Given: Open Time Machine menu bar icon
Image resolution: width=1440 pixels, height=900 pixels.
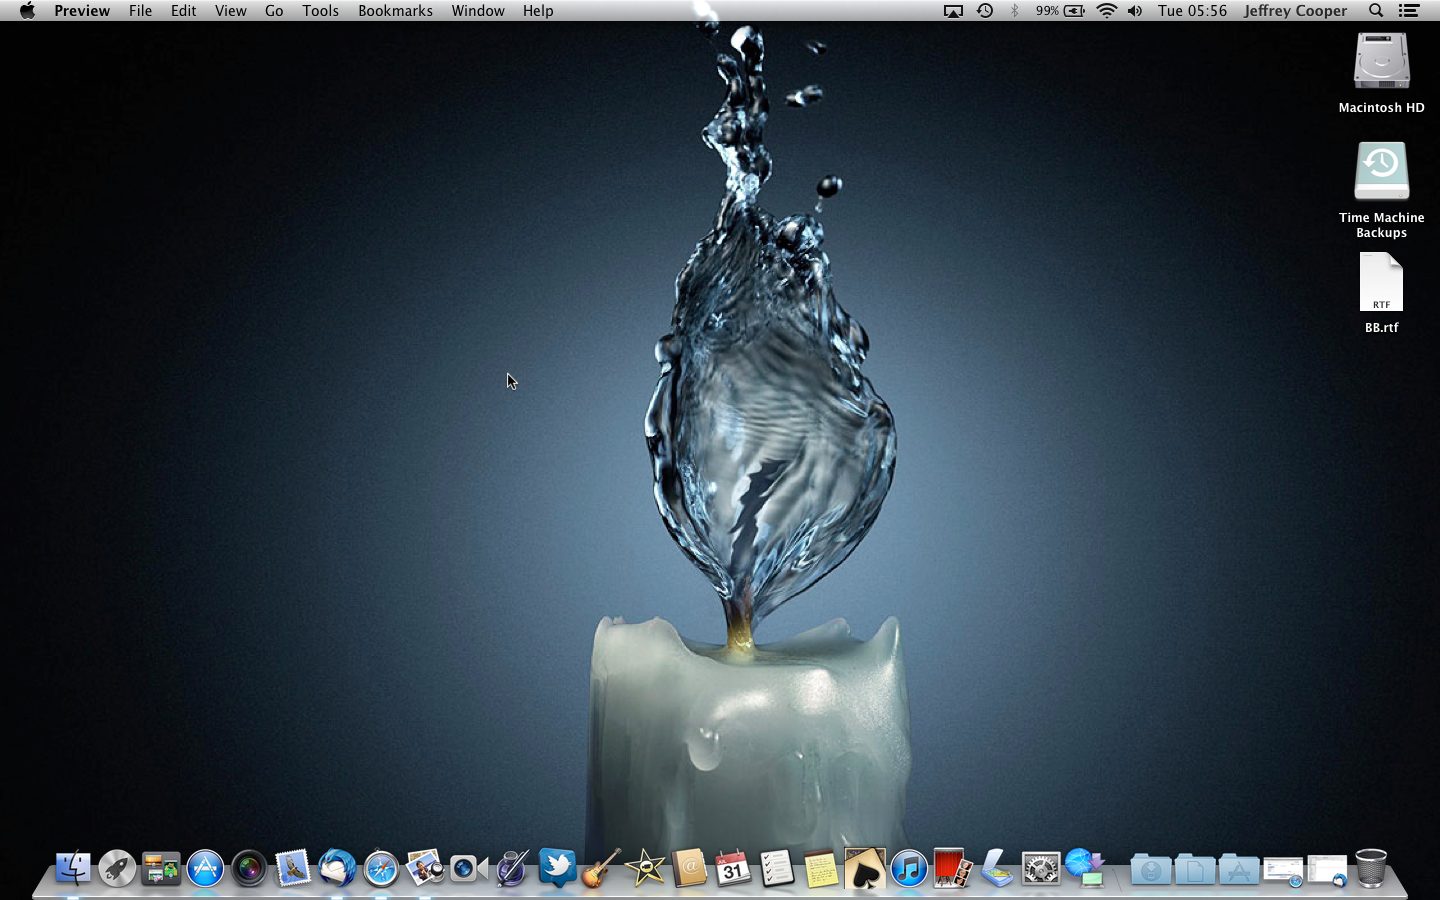Looking at the screenshot, I should click(x=985, y=11).
